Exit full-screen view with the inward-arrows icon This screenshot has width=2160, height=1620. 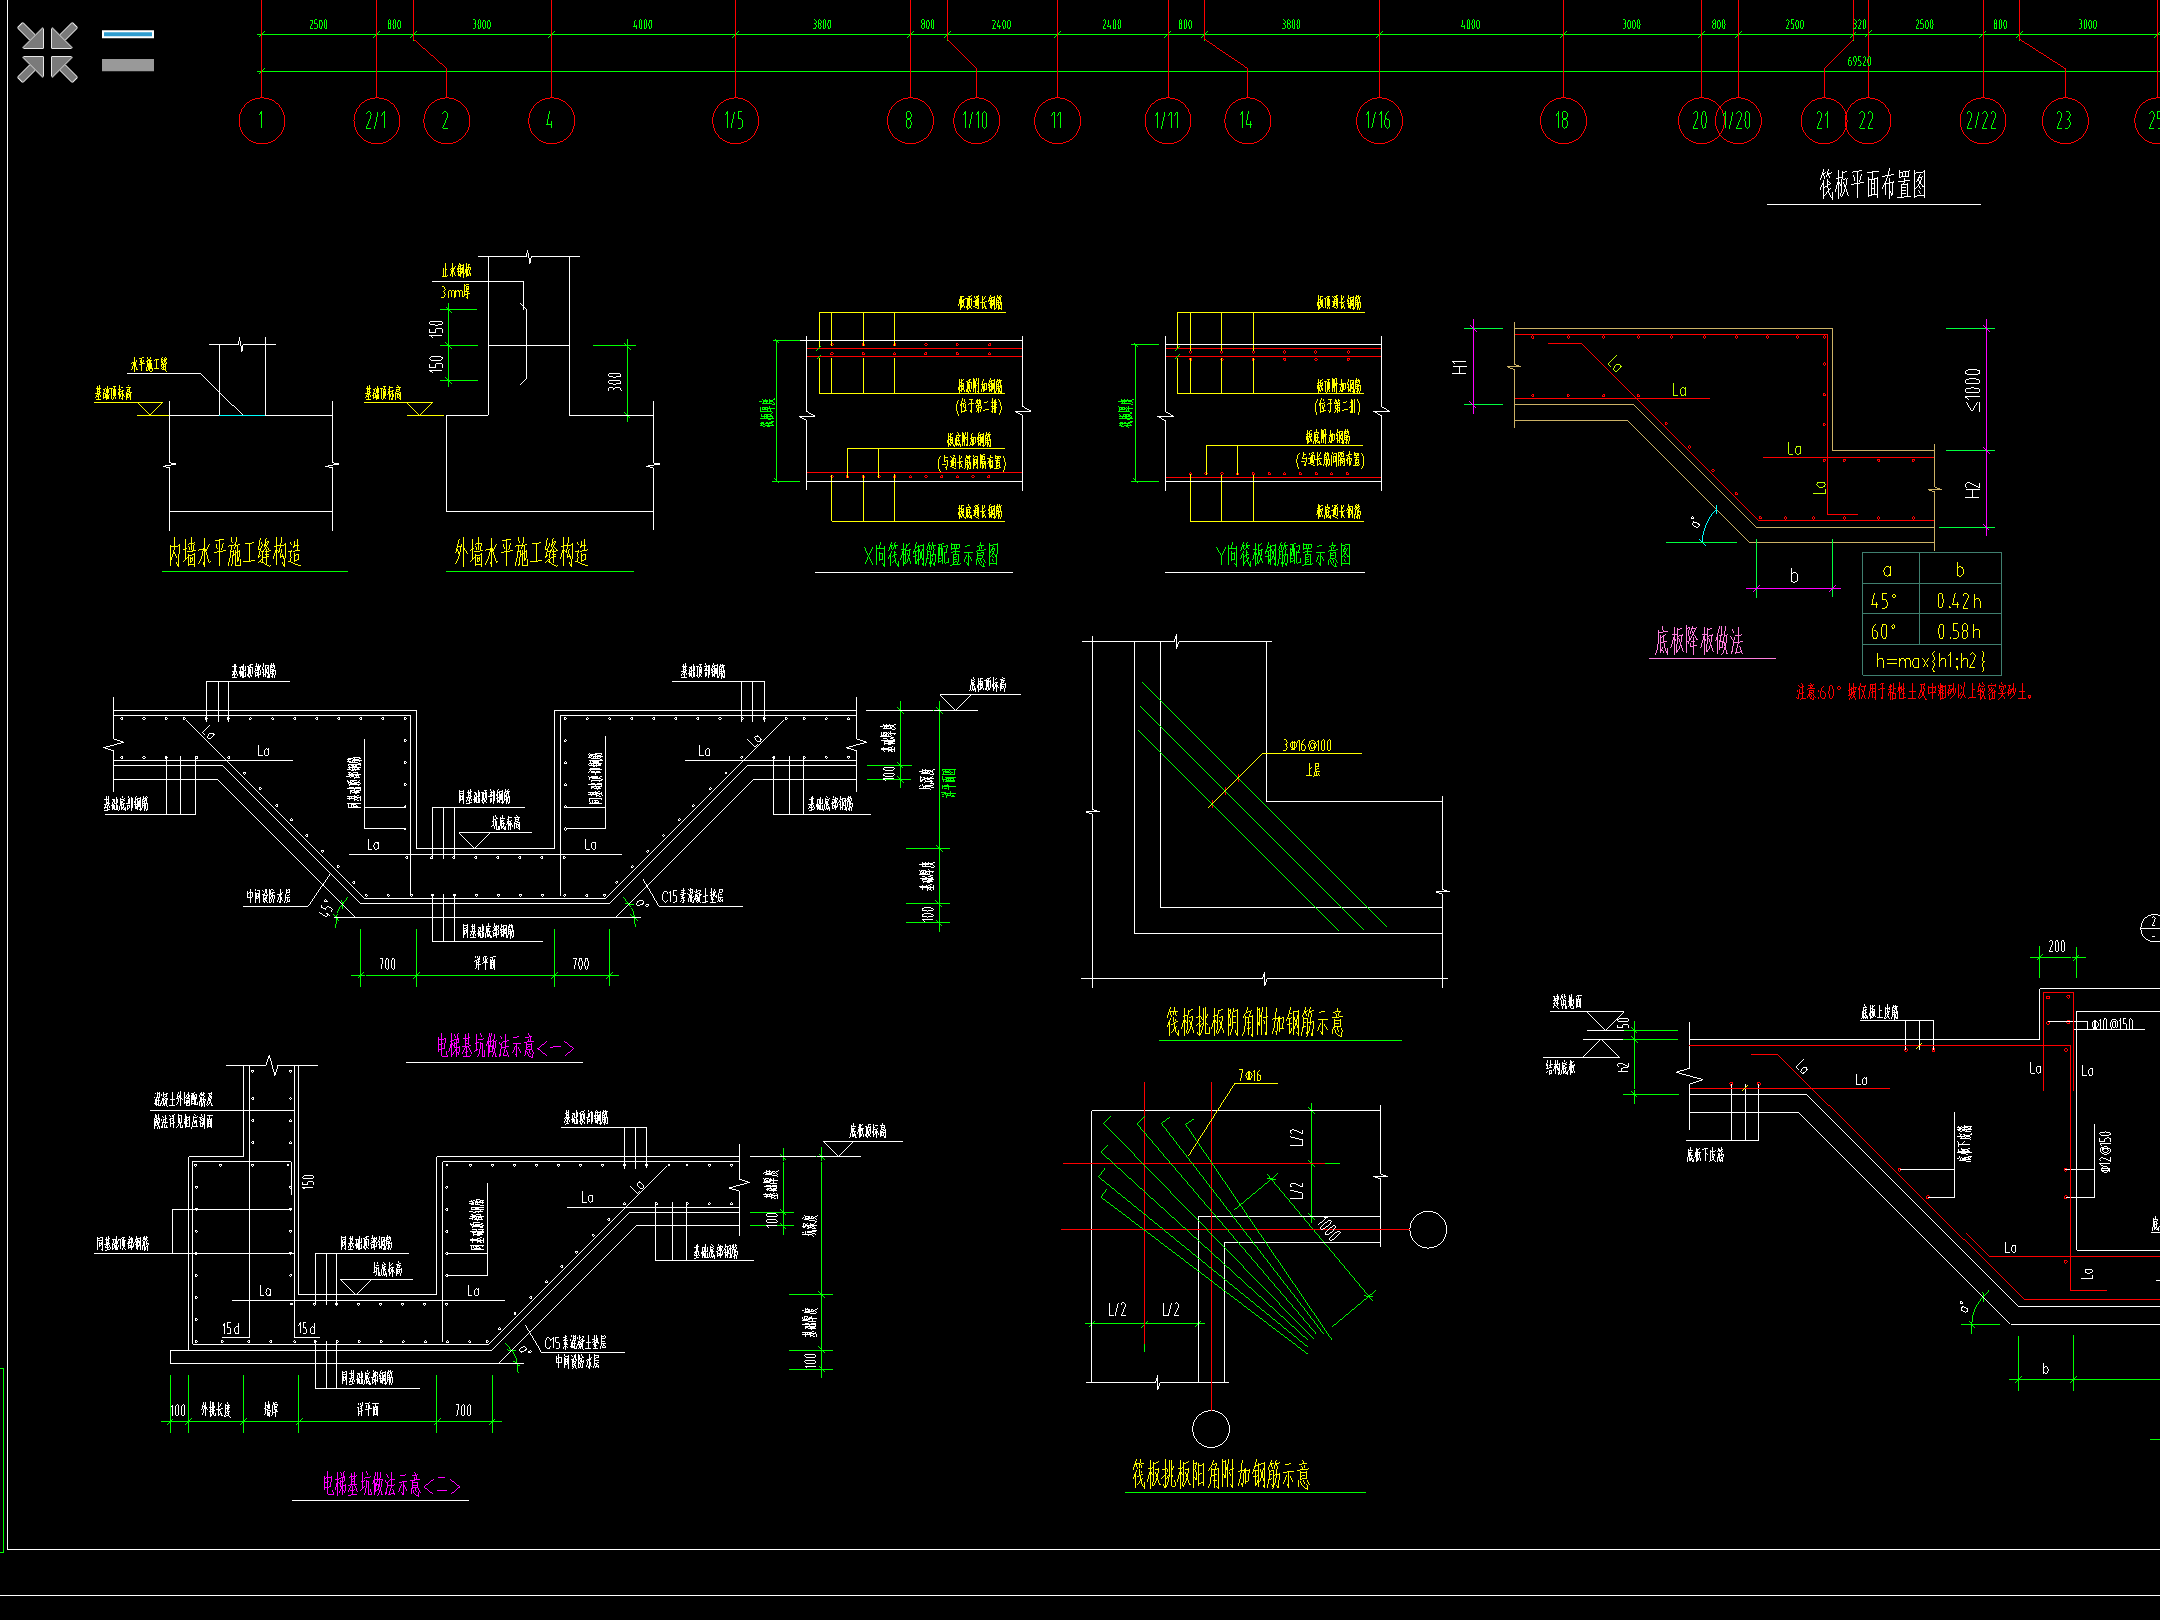(47, 52)
